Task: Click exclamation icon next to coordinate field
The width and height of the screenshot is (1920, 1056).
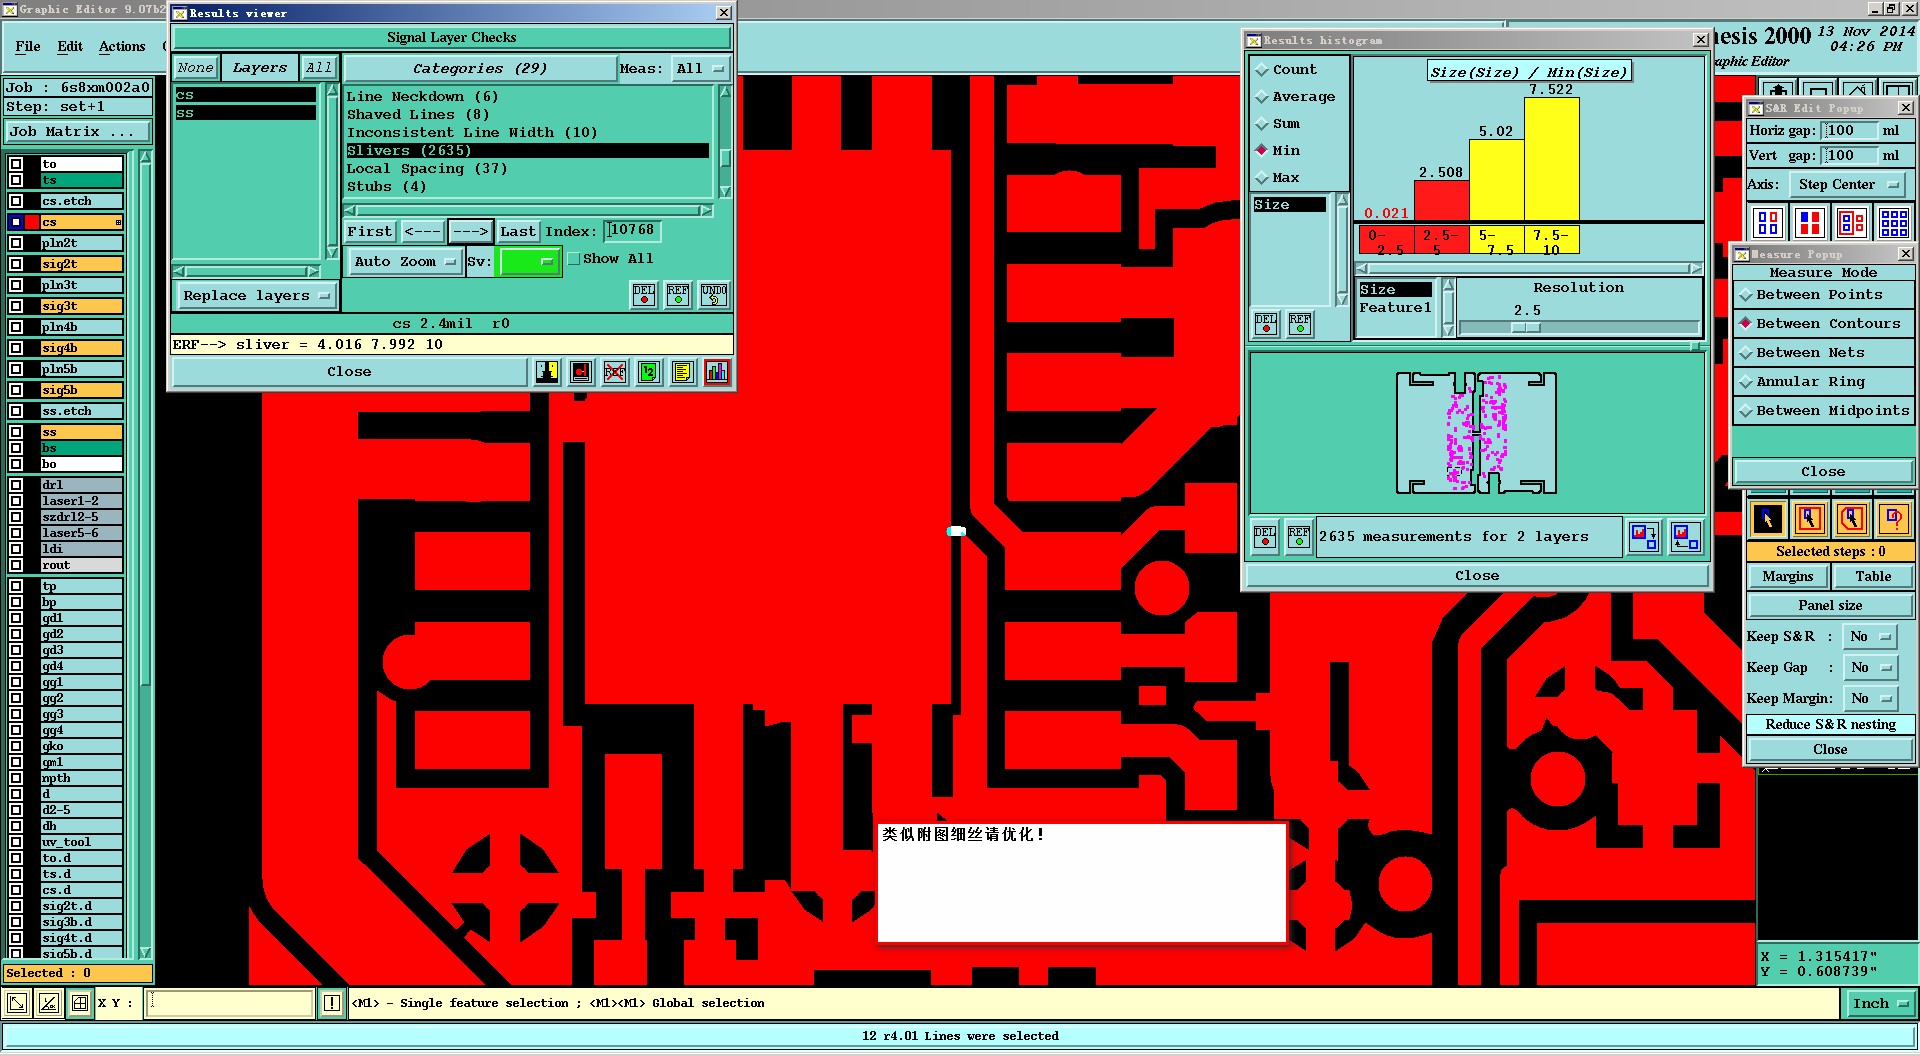Action: point(332,1003)
